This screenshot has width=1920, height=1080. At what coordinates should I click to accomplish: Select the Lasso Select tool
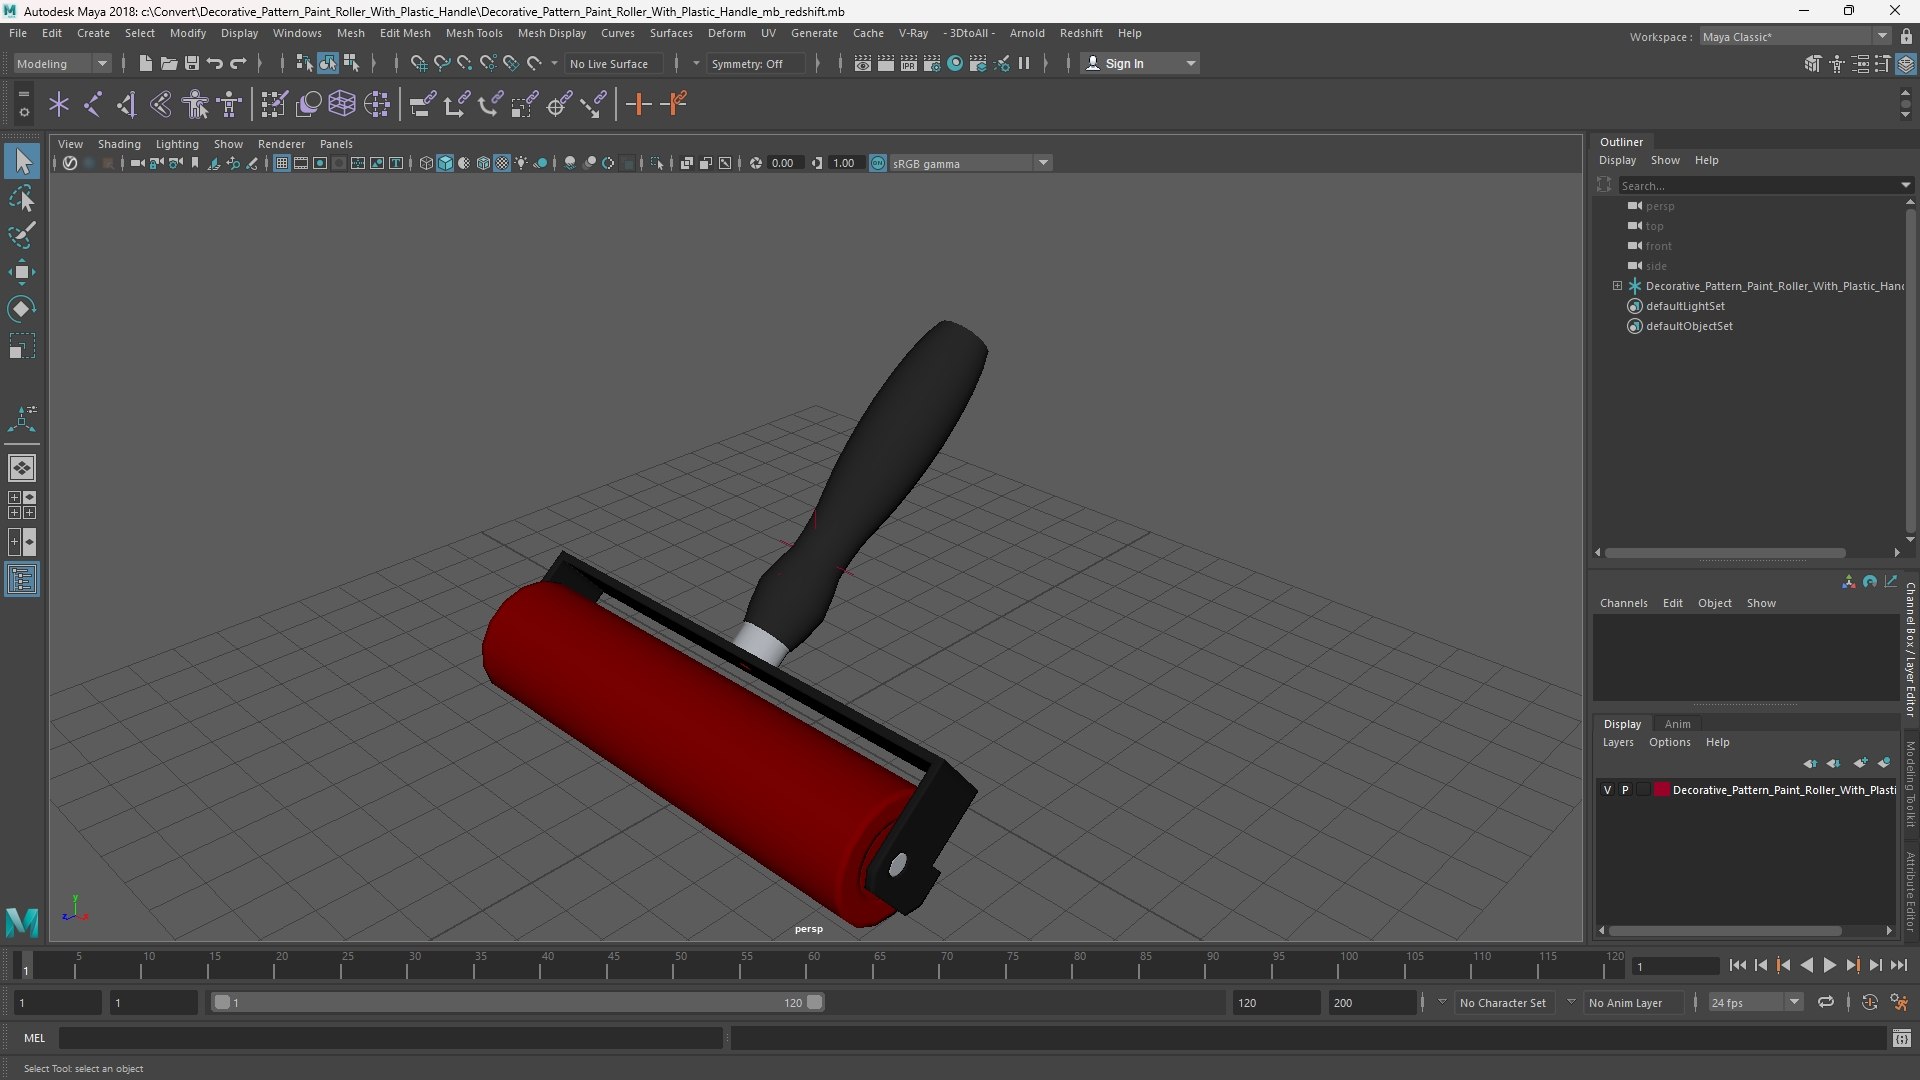pyautogui.click(x=22, y=199)
